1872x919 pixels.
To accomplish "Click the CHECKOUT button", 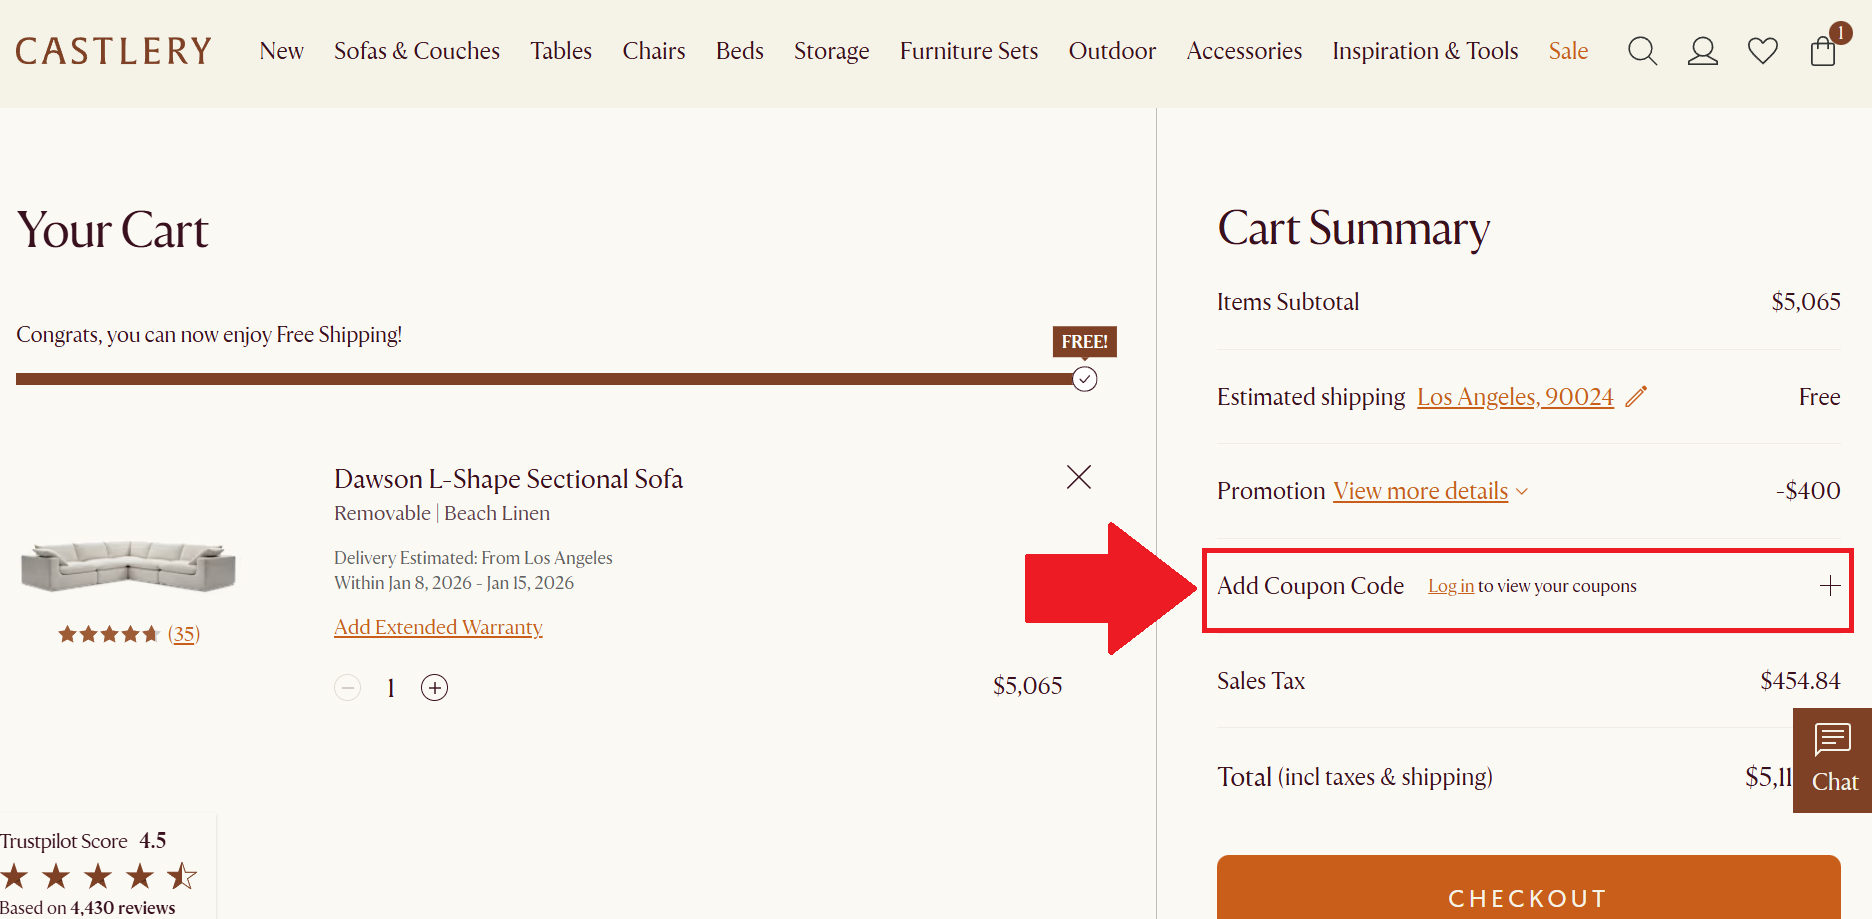I will click(x=1527, y=897).
